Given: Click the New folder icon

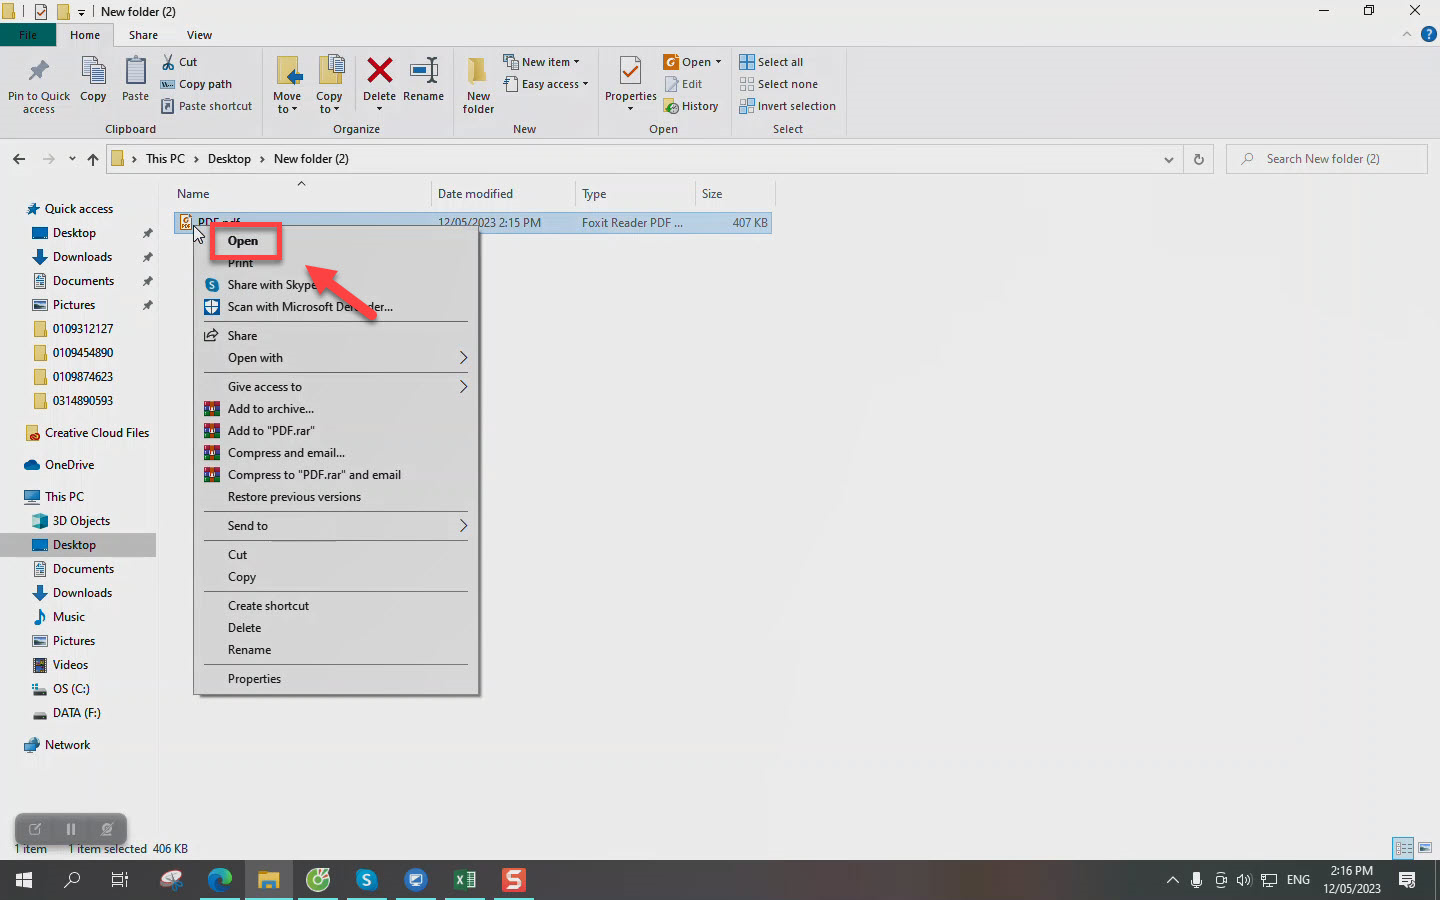Looking at the screenshot, I should (478, 72).
